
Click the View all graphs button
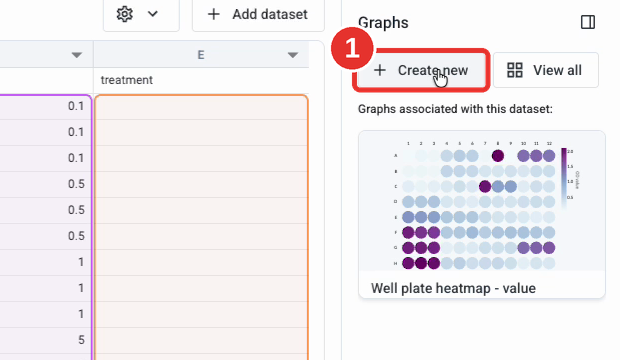[x=546, y=70]
